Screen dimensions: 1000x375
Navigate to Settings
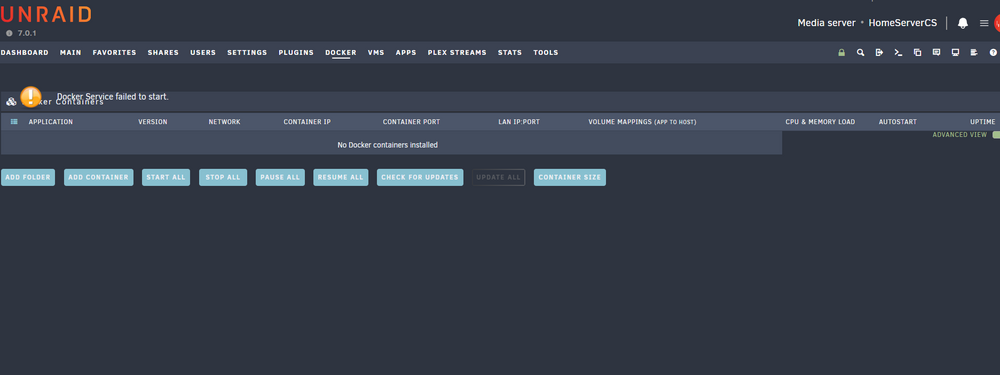[247, 53]
